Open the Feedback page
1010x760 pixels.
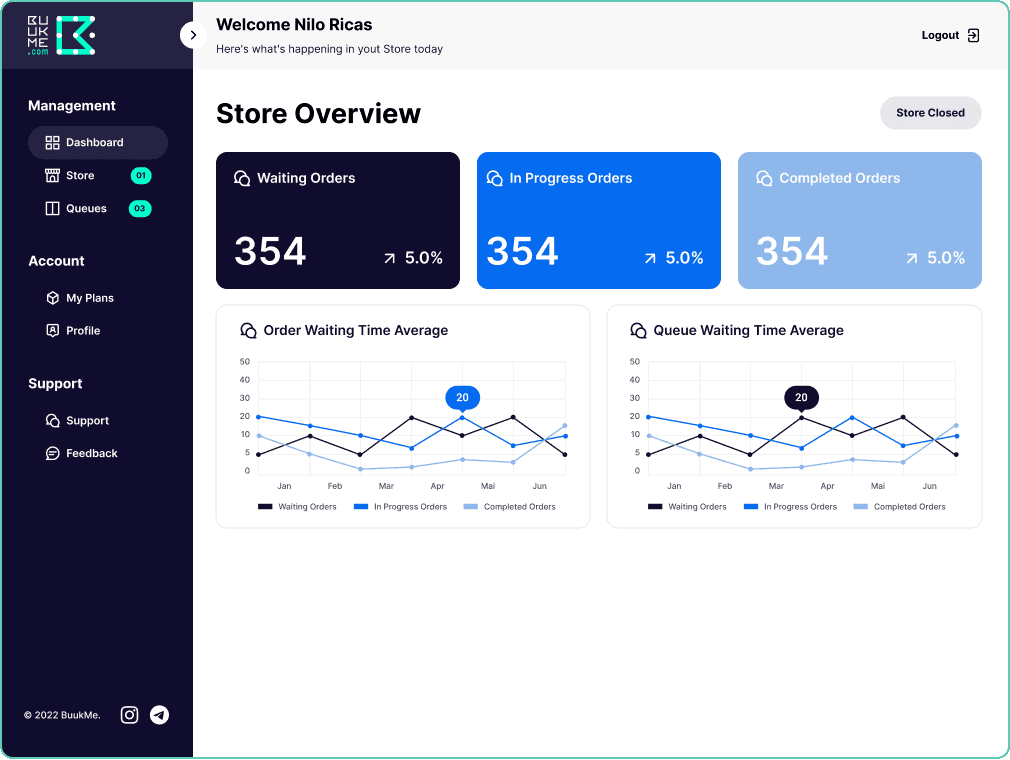(x=82, y=453)
